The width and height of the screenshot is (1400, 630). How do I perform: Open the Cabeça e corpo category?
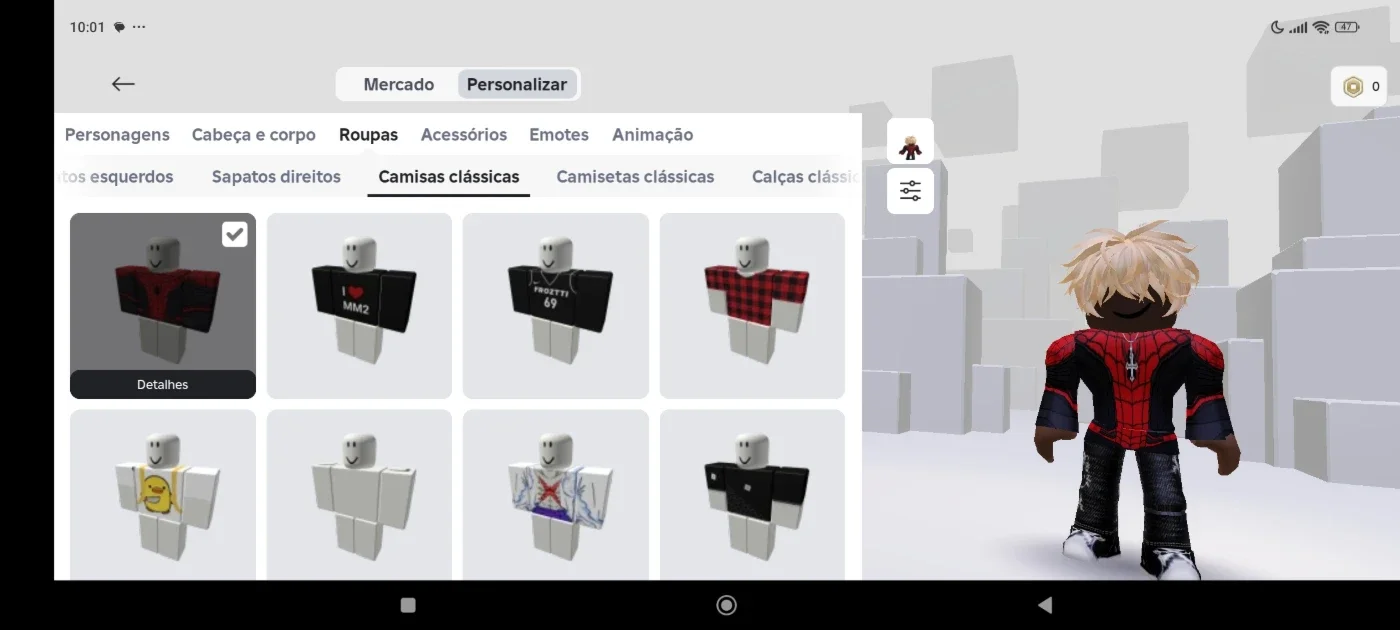(x=254, y=135)
